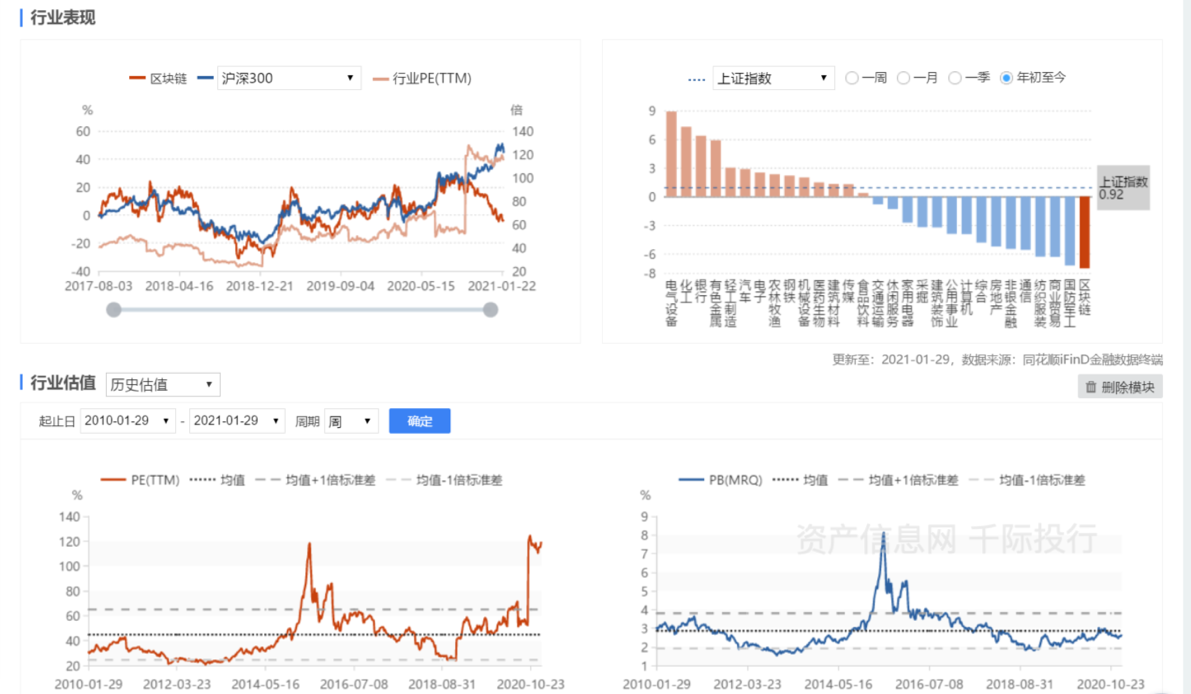This screenshot has height=694, width=1191.
Task: Toggle the 区块链 legend line marker
Action: pos(137,78)
